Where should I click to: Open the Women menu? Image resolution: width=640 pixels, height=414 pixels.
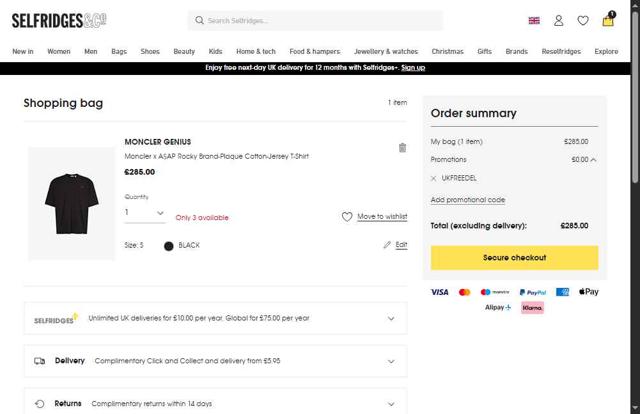point(59,51)
